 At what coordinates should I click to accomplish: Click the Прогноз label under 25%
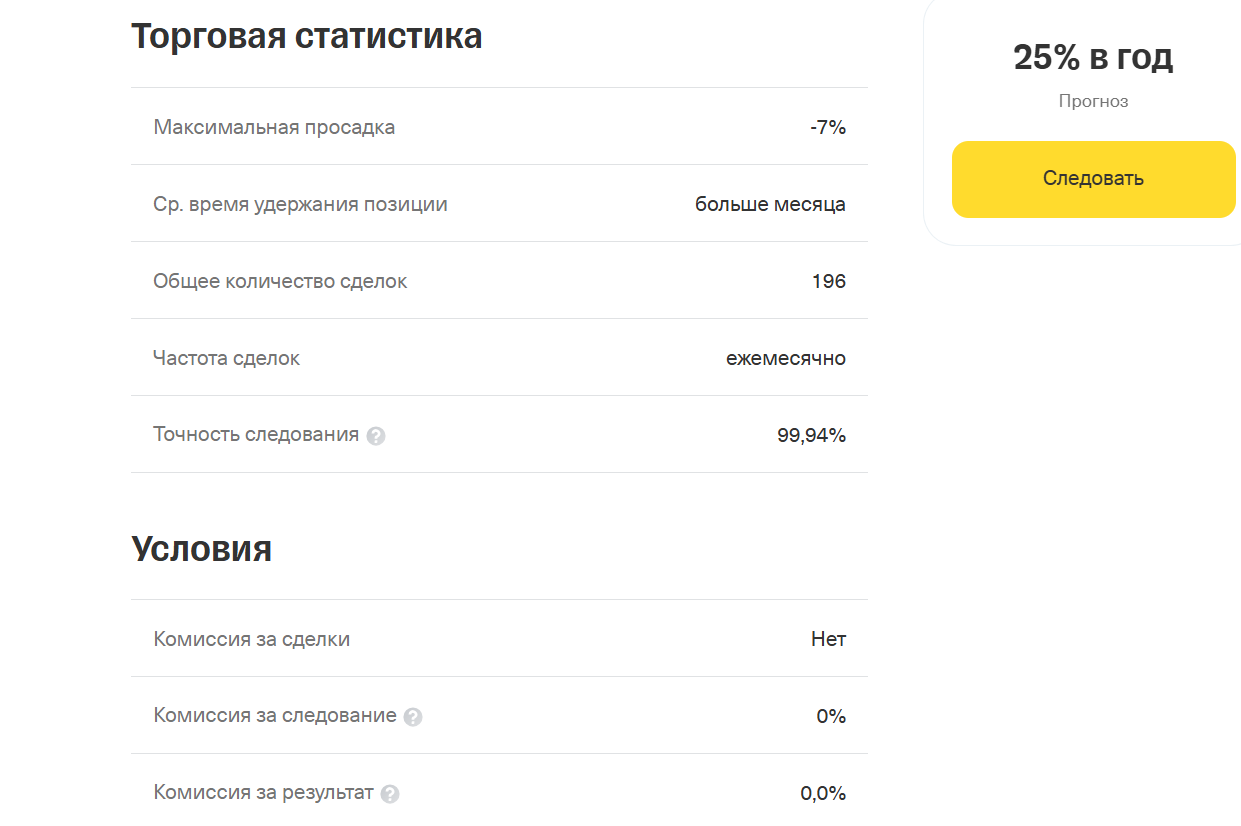click(x=1094, y=100)
